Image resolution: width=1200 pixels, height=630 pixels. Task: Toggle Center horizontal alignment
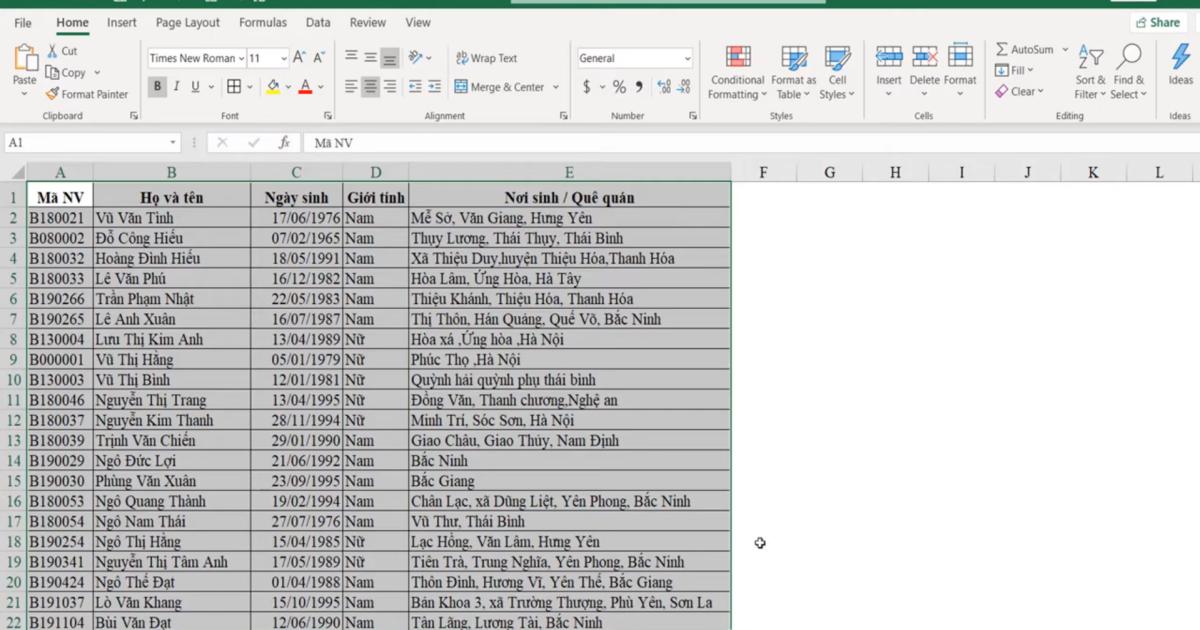pos(371,87)
